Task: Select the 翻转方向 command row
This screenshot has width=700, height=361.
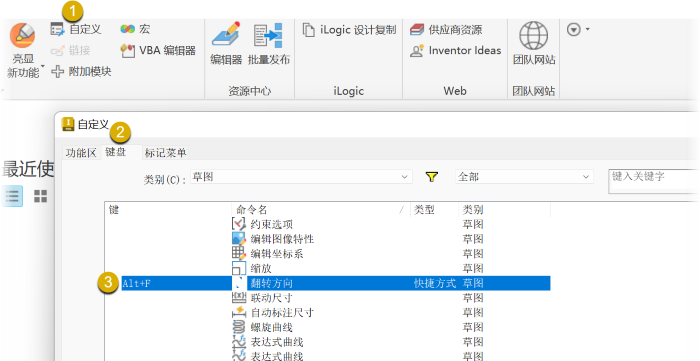Action: coord(335,283)
